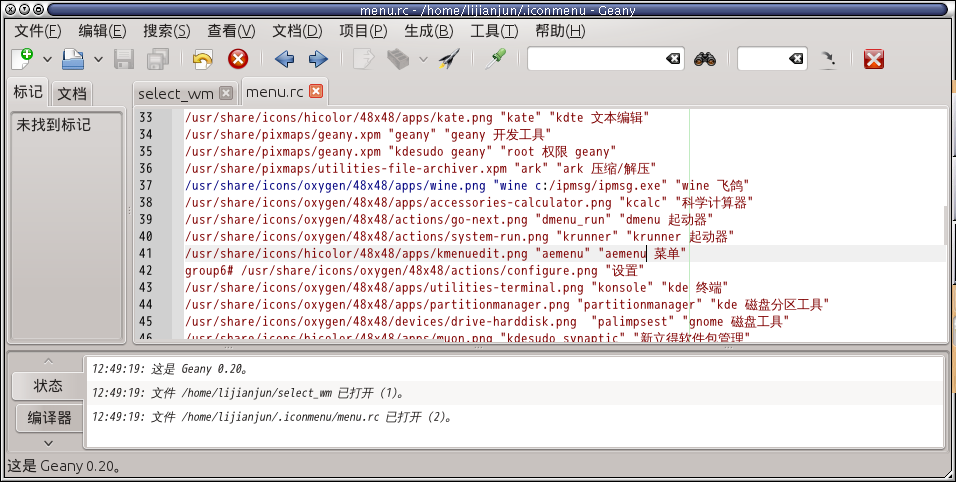Image resolution: width=956 pixels, height=482 pixels.
Task: Click the up chevron above message tabs
Action: coord(48,361)
